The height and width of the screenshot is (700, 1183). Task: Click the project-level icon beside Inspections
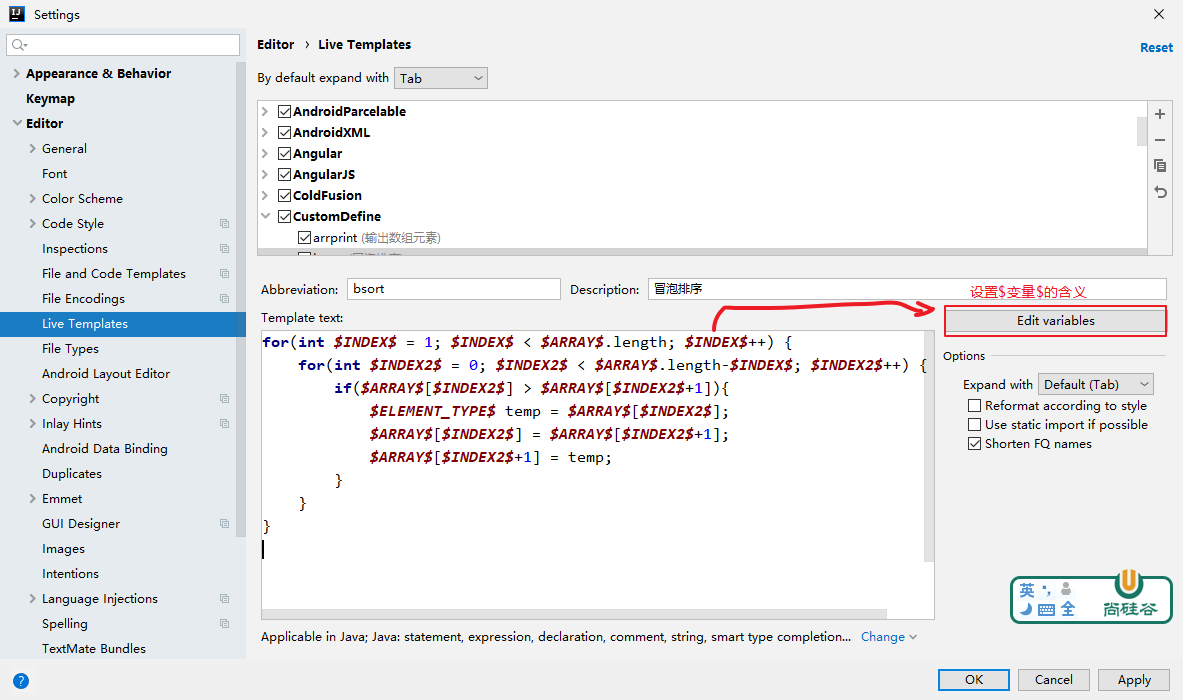[224, 249]
